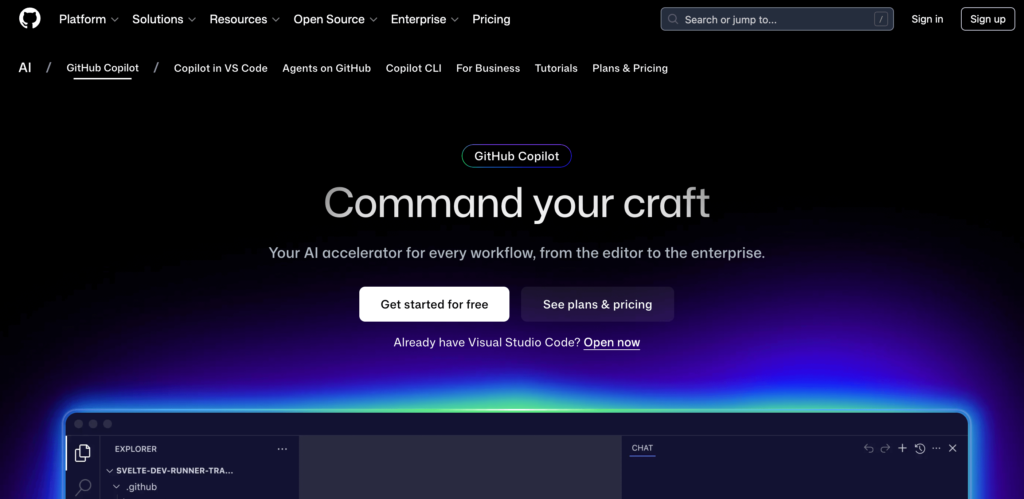
Task: Open chat history clock icon
Action: tap(920, 448)
